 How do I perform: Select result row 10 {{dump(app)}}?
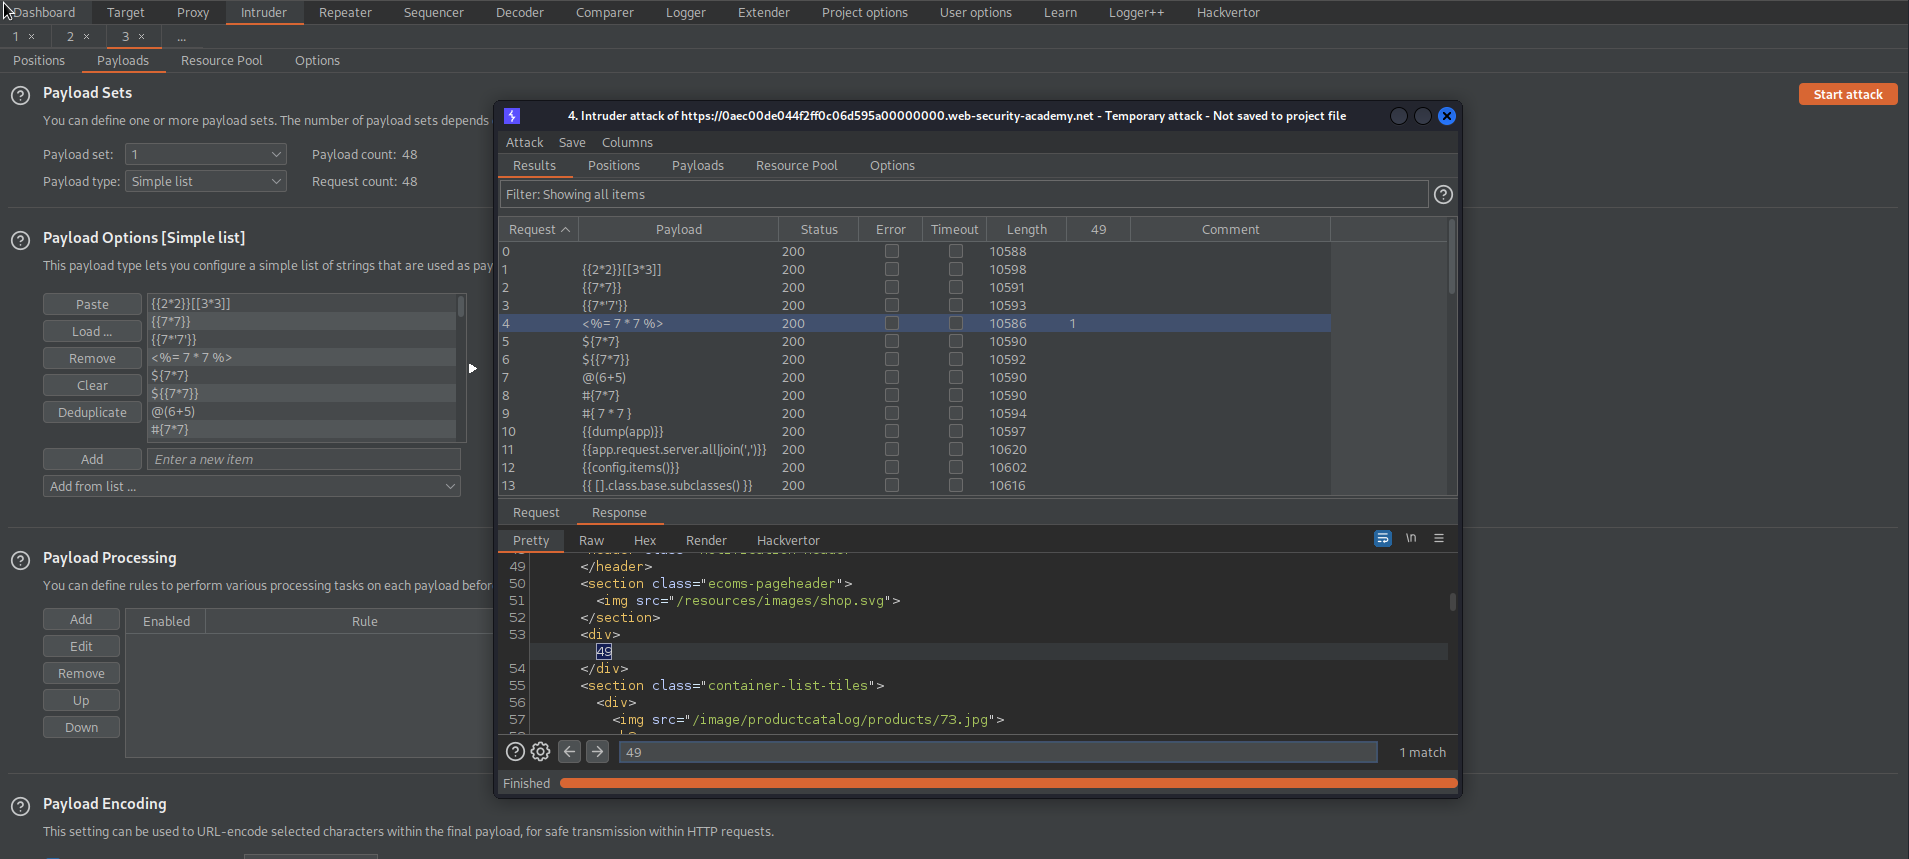tap(914, 432)
